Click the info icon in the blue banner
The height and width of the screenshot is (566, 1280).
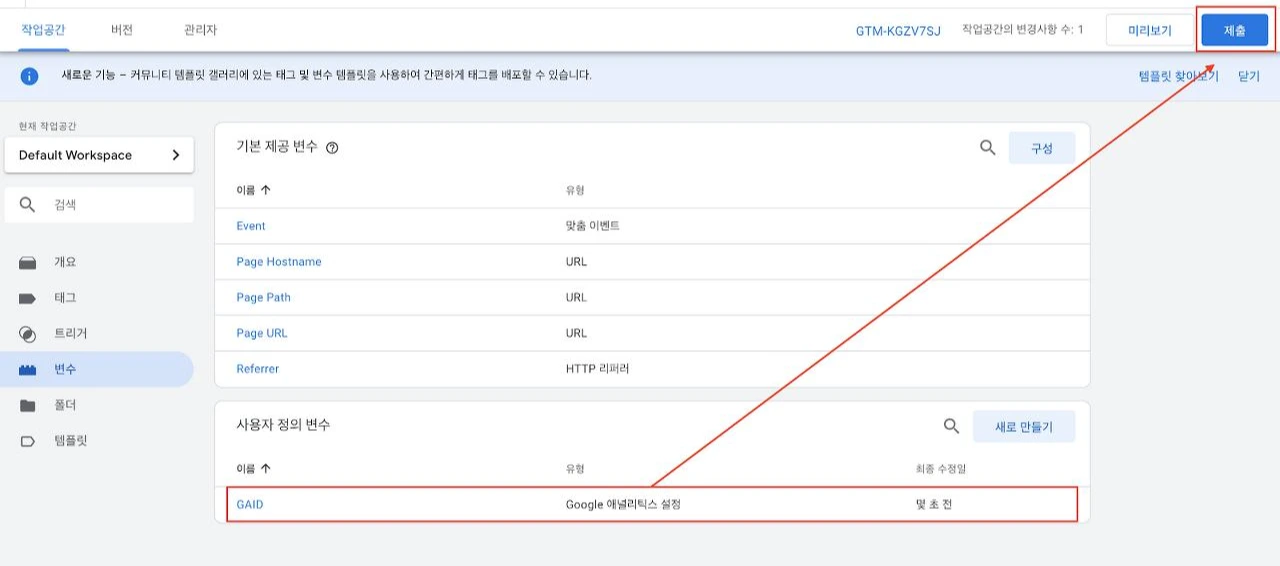click(x=30, y=76)
